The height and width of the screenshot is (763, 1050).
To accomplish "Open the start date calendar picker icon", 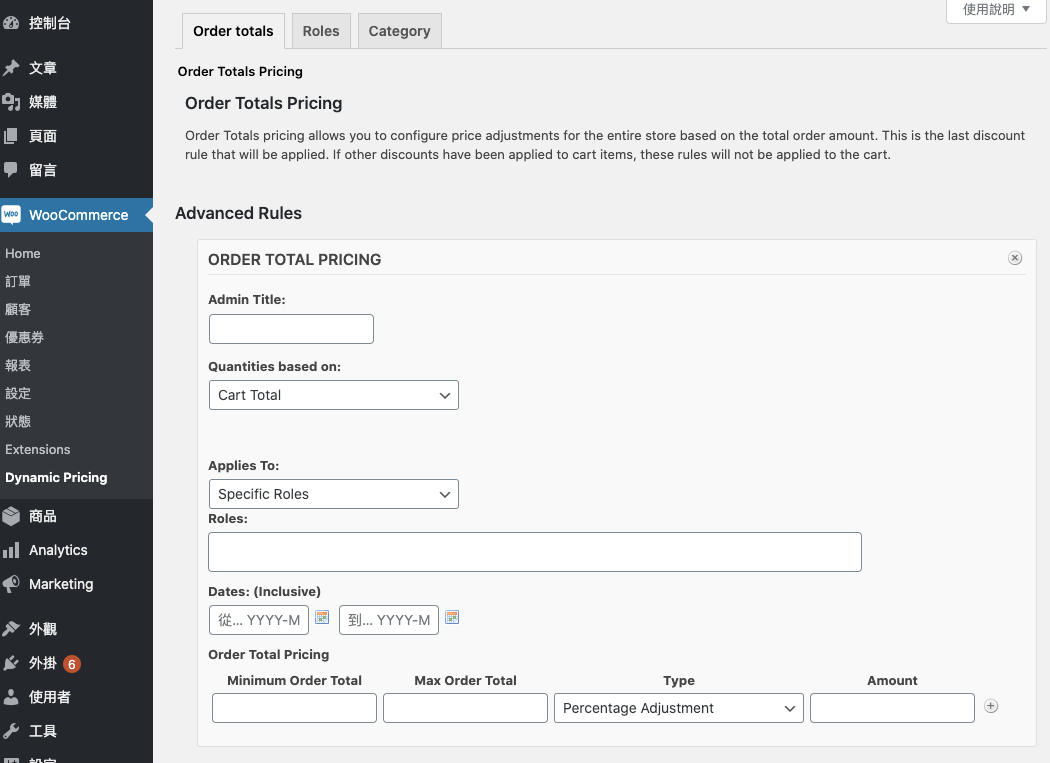I will point(322,618).
